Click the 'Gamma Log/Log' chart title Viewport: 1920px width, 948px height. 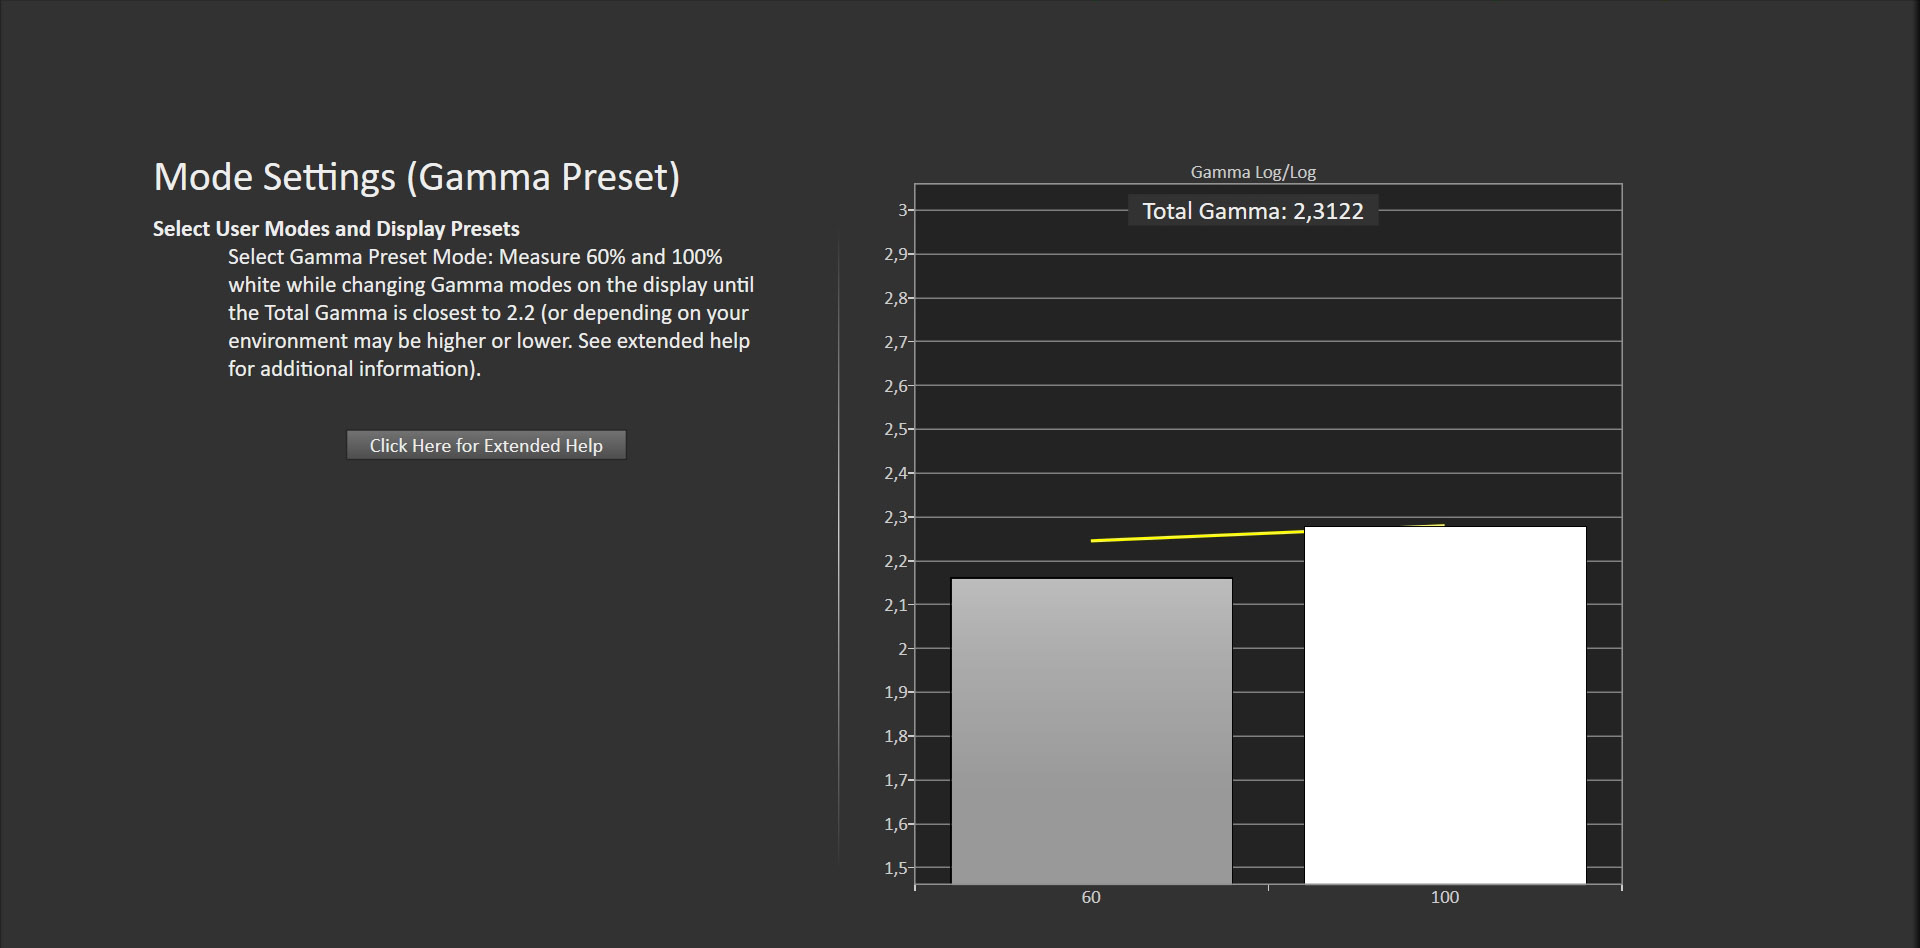(1252, 172)
